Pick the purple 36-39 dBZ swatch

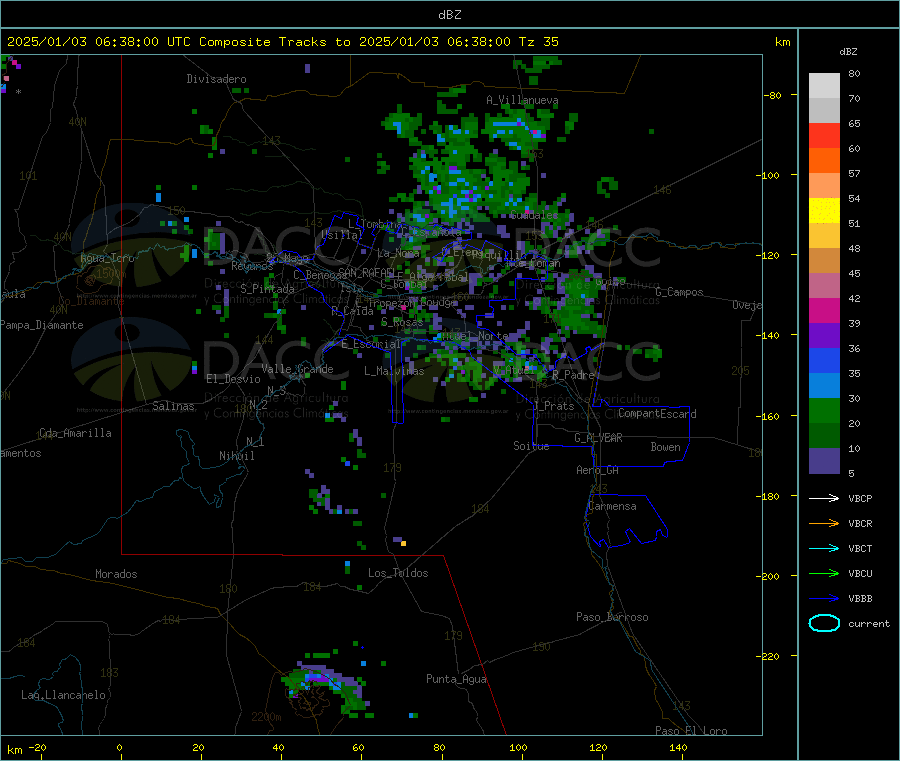[824, 336]
